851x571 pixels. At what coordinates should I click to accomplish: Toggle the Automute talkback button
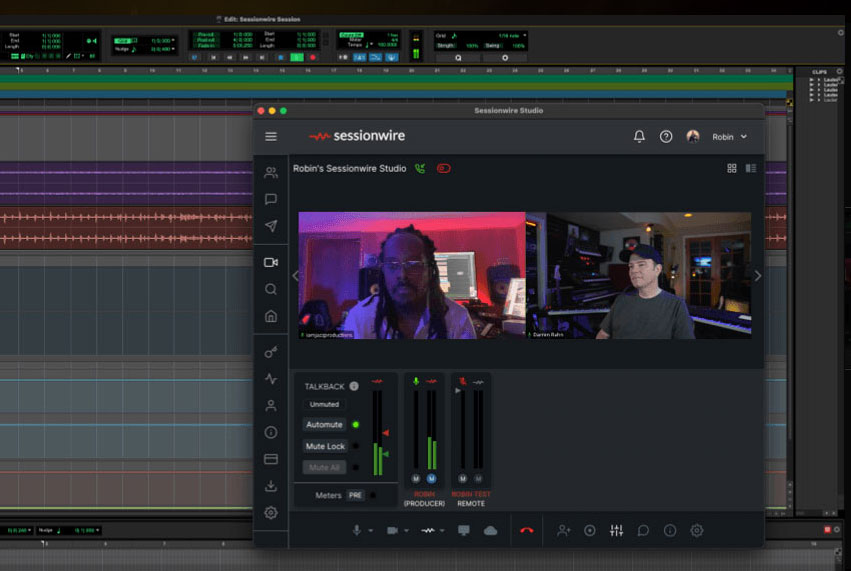324,424
